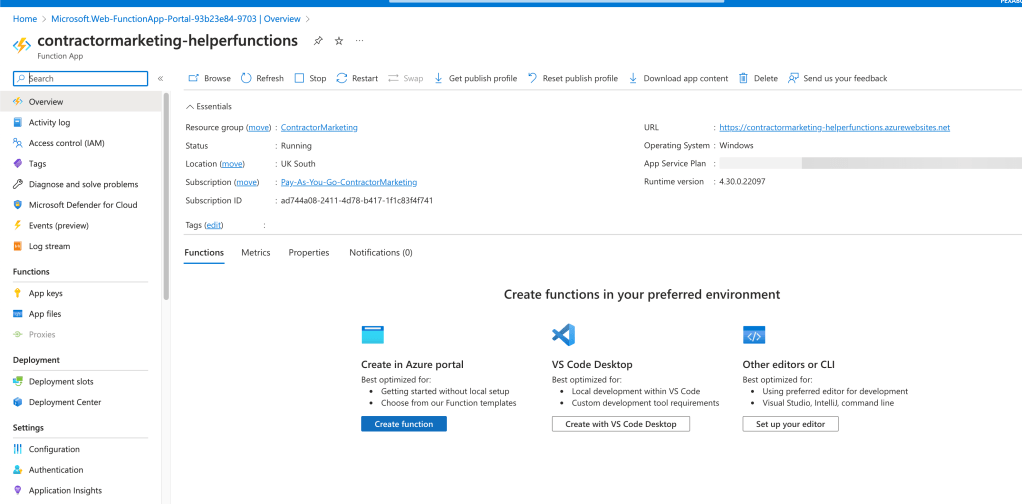
Task: Open Browse in the toolbar
Action: [x=209, y=78]
